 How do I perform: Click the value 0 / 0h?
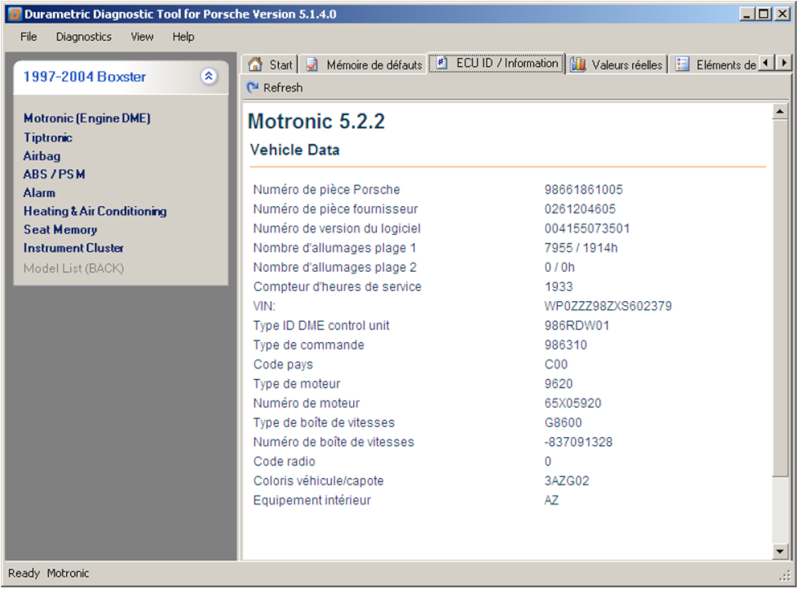coord(559,267)
